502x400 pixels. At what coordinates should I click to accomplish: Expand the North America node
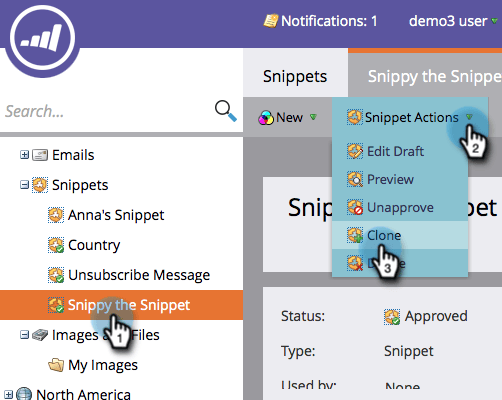8,395
